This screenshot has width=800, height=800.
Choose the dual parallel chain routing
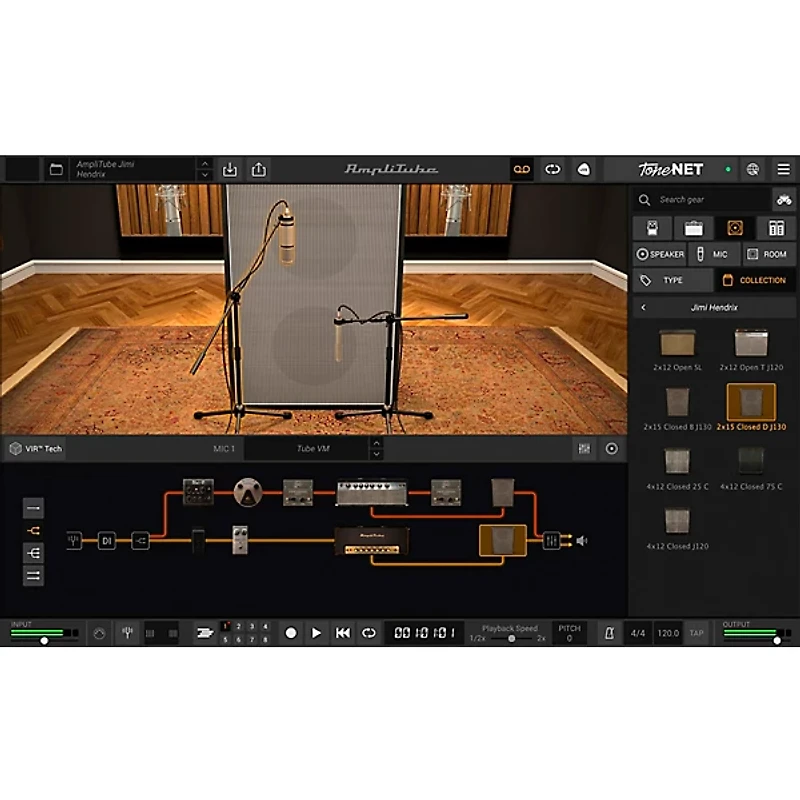point(33,576)
